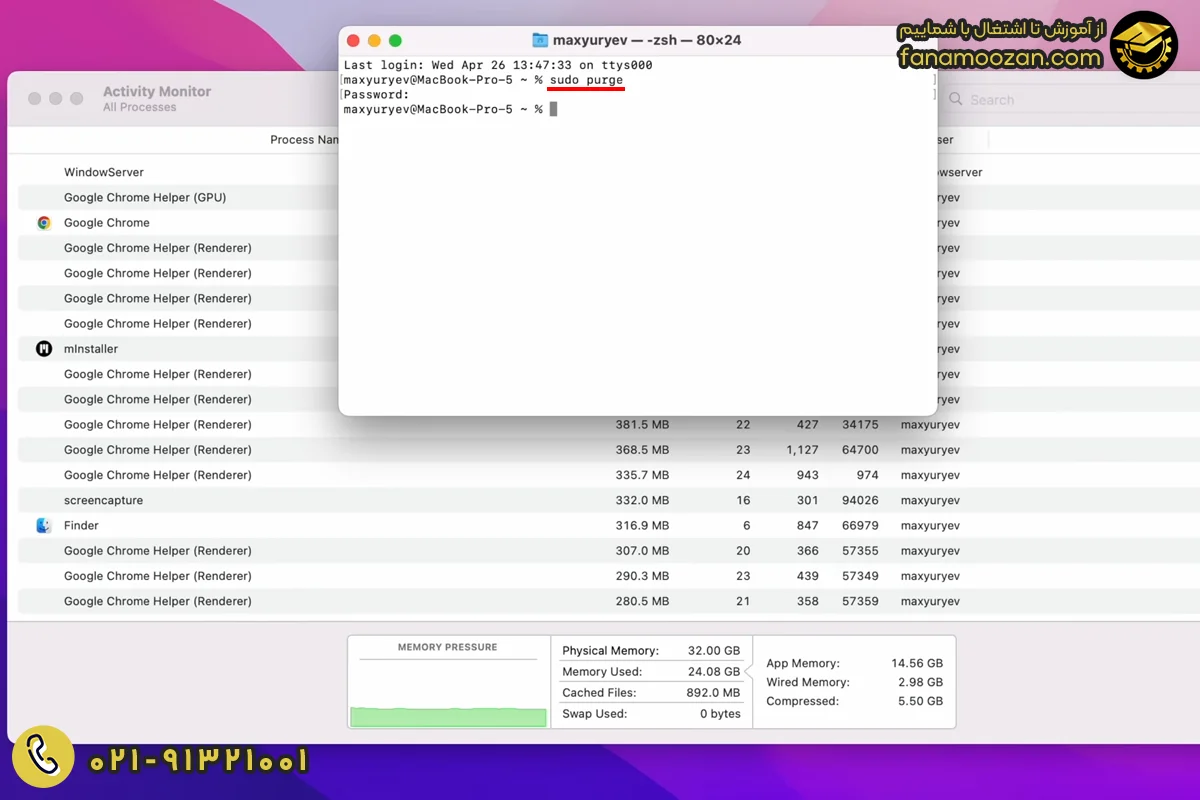Click the 847 ports value in Finder row
Screen dimensions: 1200x800
(x=807, y=525)
